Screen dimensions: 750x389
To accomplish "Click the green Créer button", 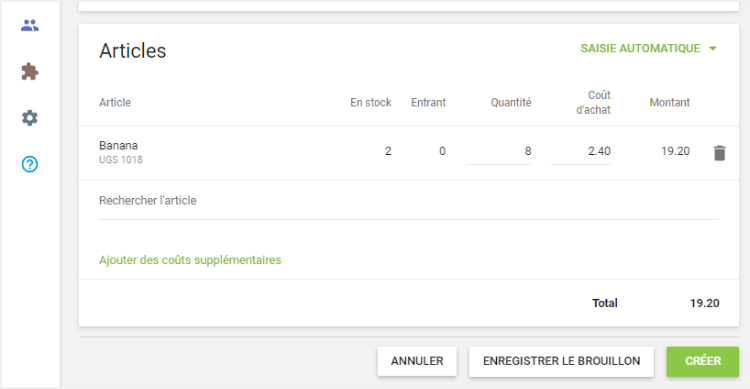I will [x=703, y=361].
